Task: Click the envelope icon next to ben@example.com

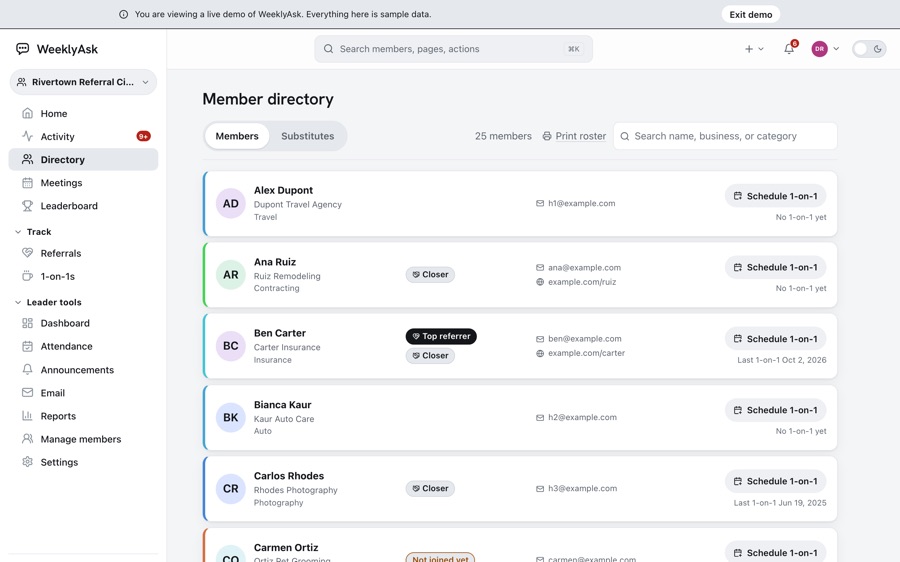Action: pos(540,339)
